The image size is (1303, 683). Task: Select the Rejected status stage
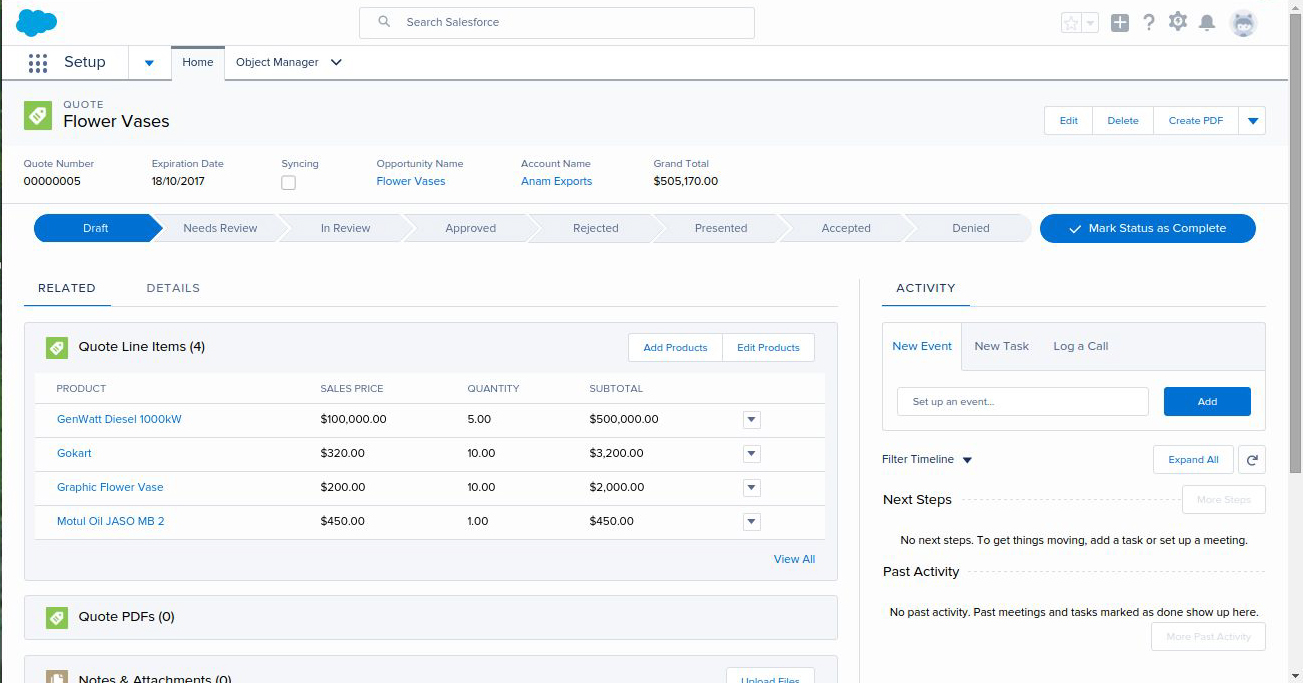tap(595, 228)
